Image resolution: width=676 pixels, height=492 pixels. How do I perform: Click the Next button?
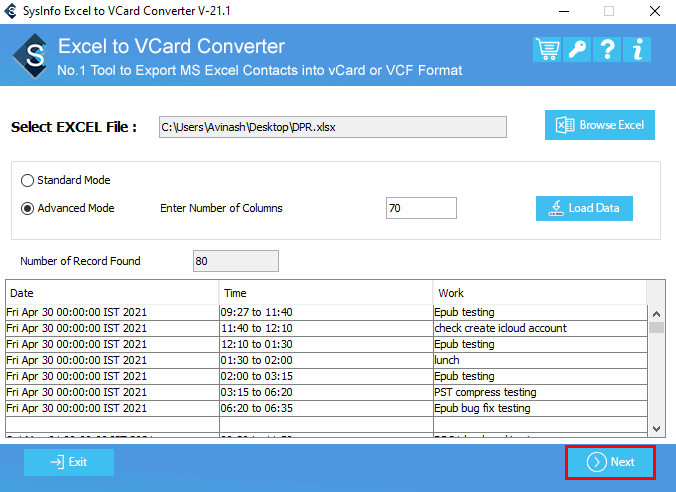pyautogui.click(x=610, y=462)
